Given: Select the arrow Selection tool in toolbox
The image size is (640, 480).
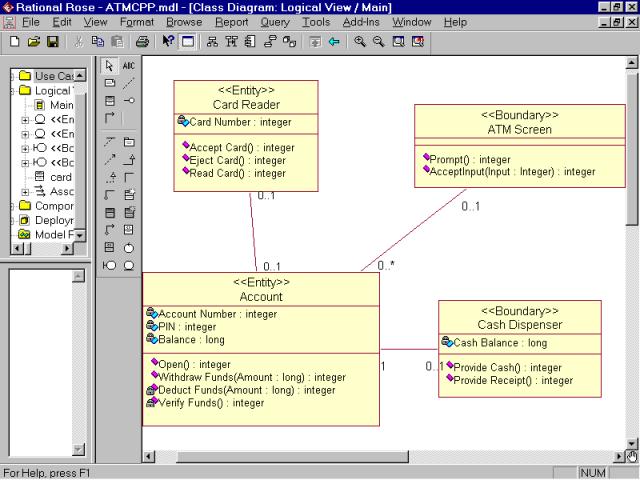Looking at the screenshot, I should point(109,66).
